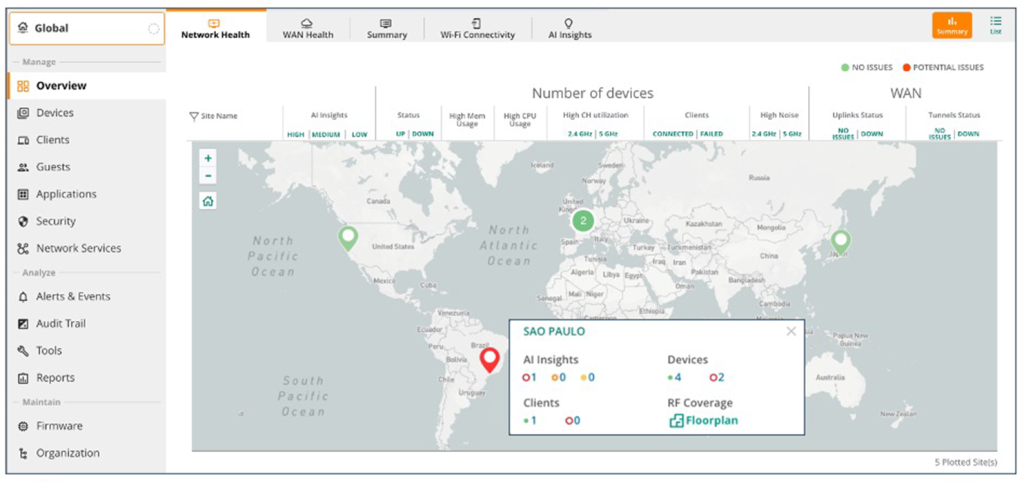Switch to Summary view toggle
1024x483 pixels.
coord(951,25)
